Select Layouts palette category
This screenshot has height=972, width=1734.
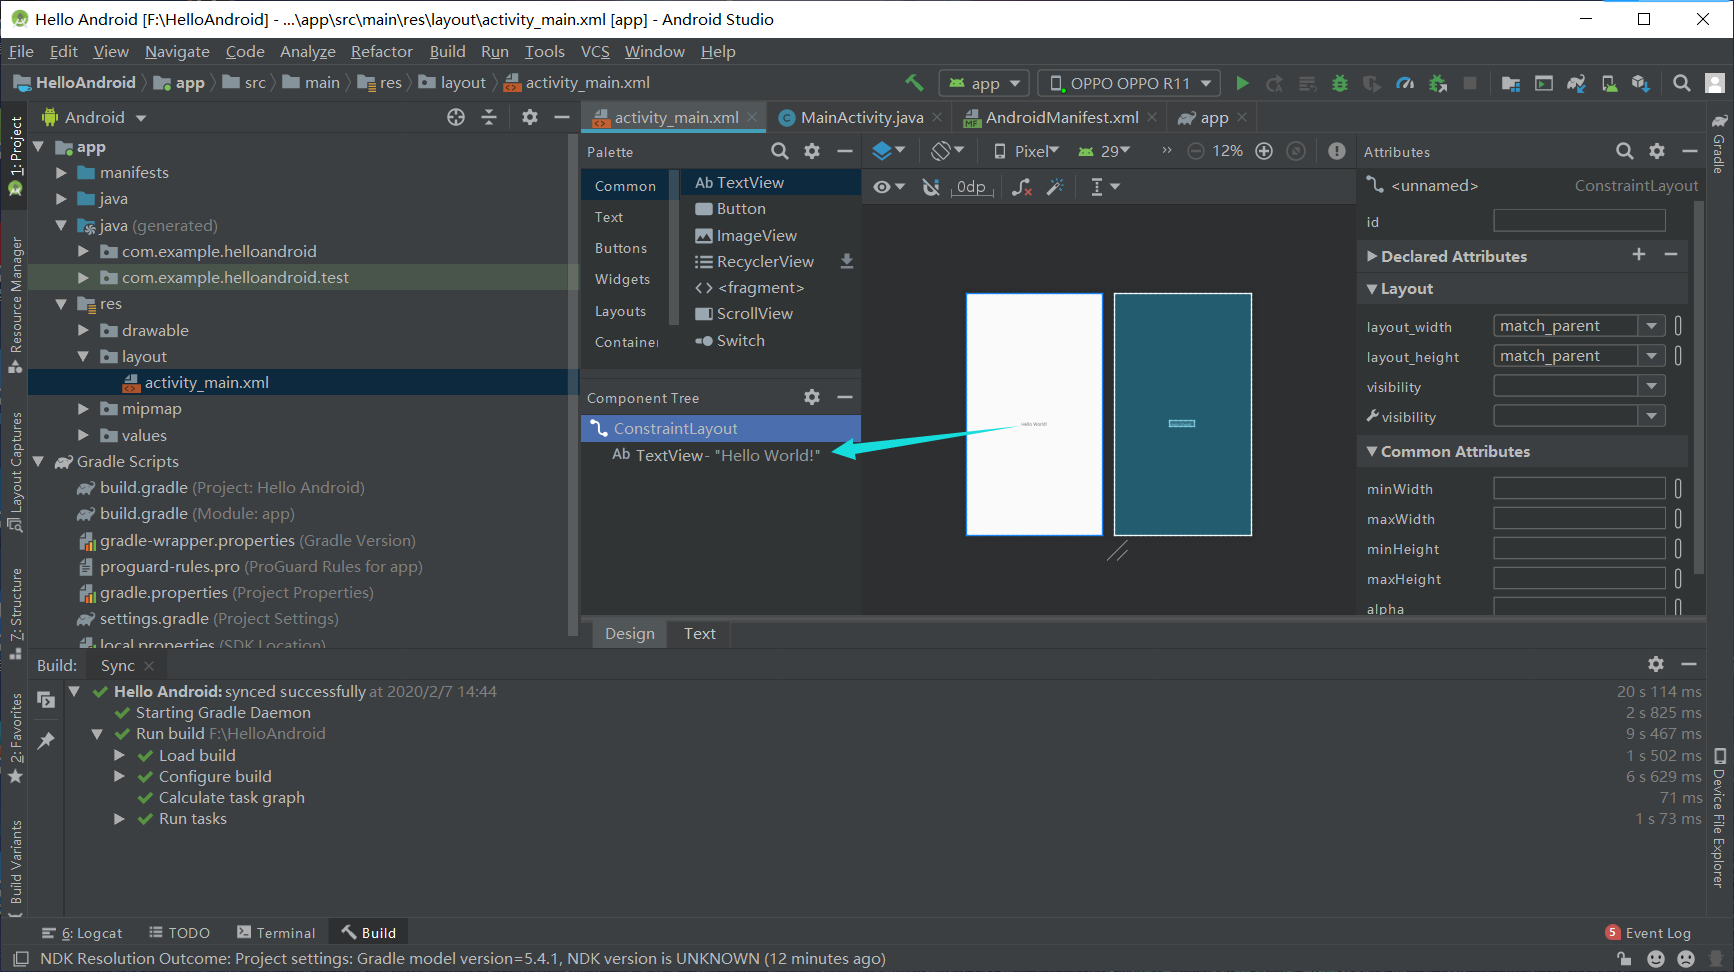pos(621,311)
